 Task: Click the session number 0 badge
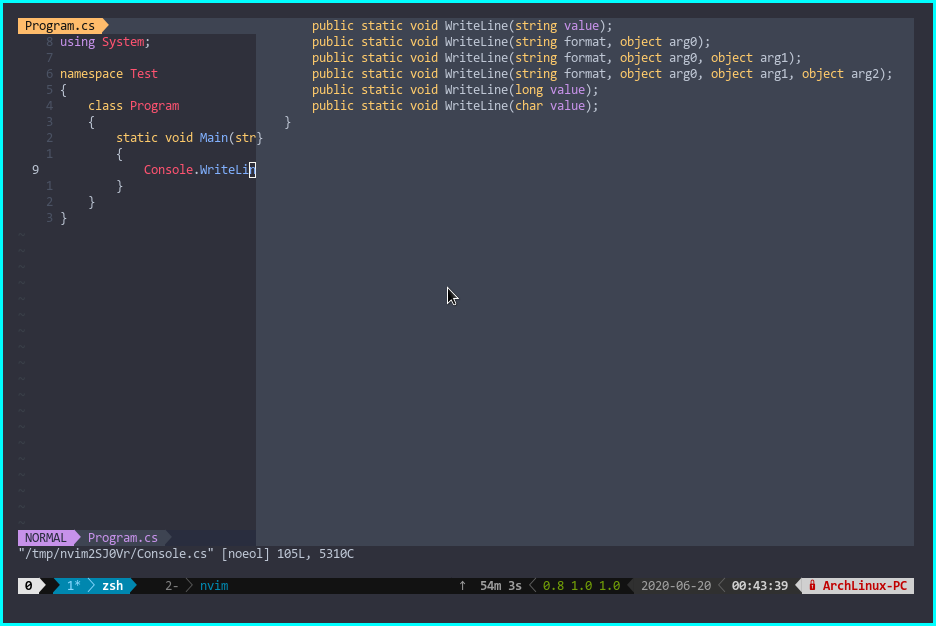28,586
